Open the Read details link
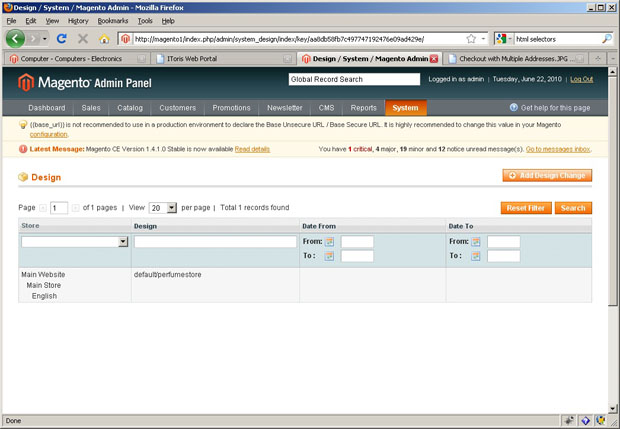This screenshot has width=620, height=429. 252,149
